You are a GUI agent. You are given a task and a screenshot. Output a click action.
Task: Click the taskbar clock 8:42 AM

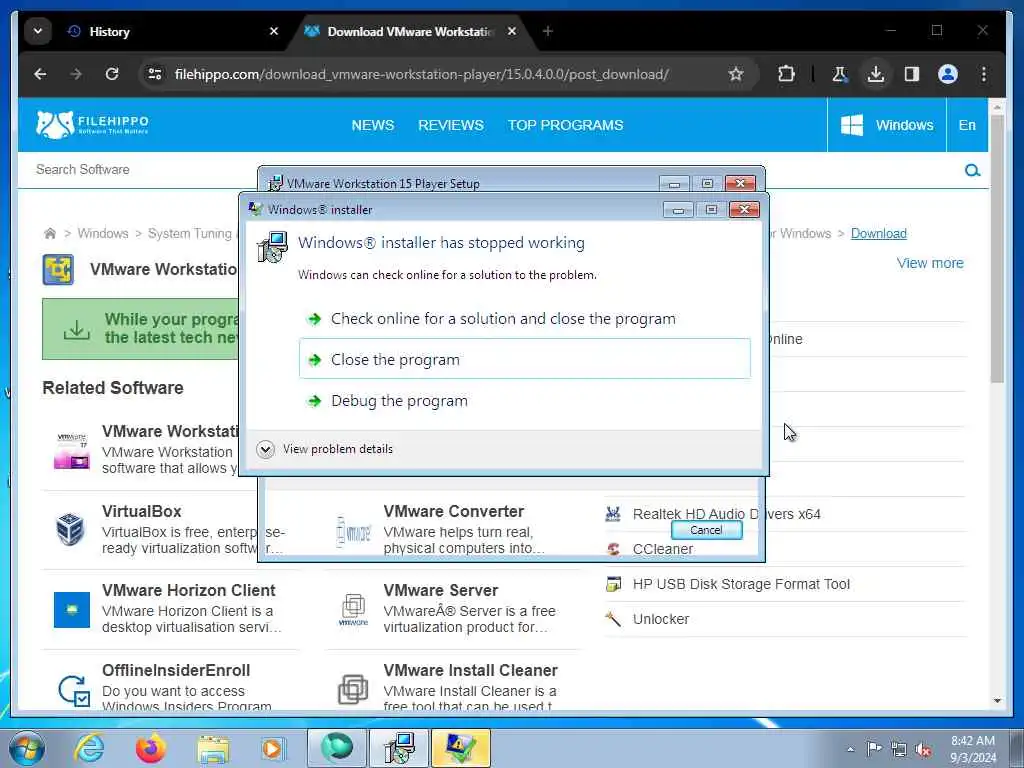[972, 741]
